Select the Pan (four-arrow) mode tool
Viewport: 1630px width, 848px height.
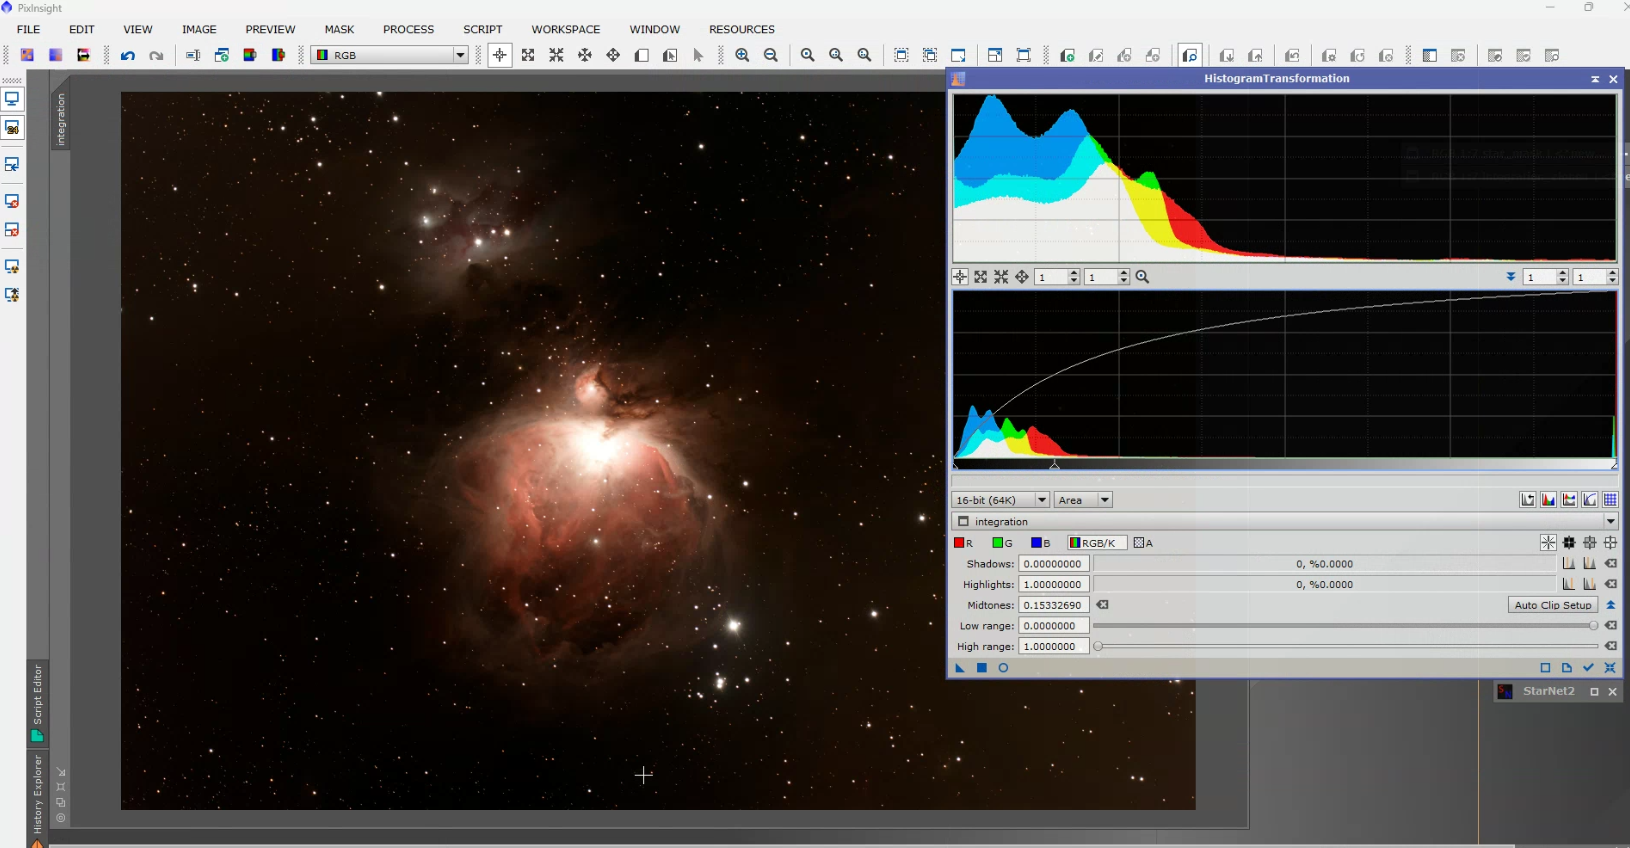[x=613, y=56]
